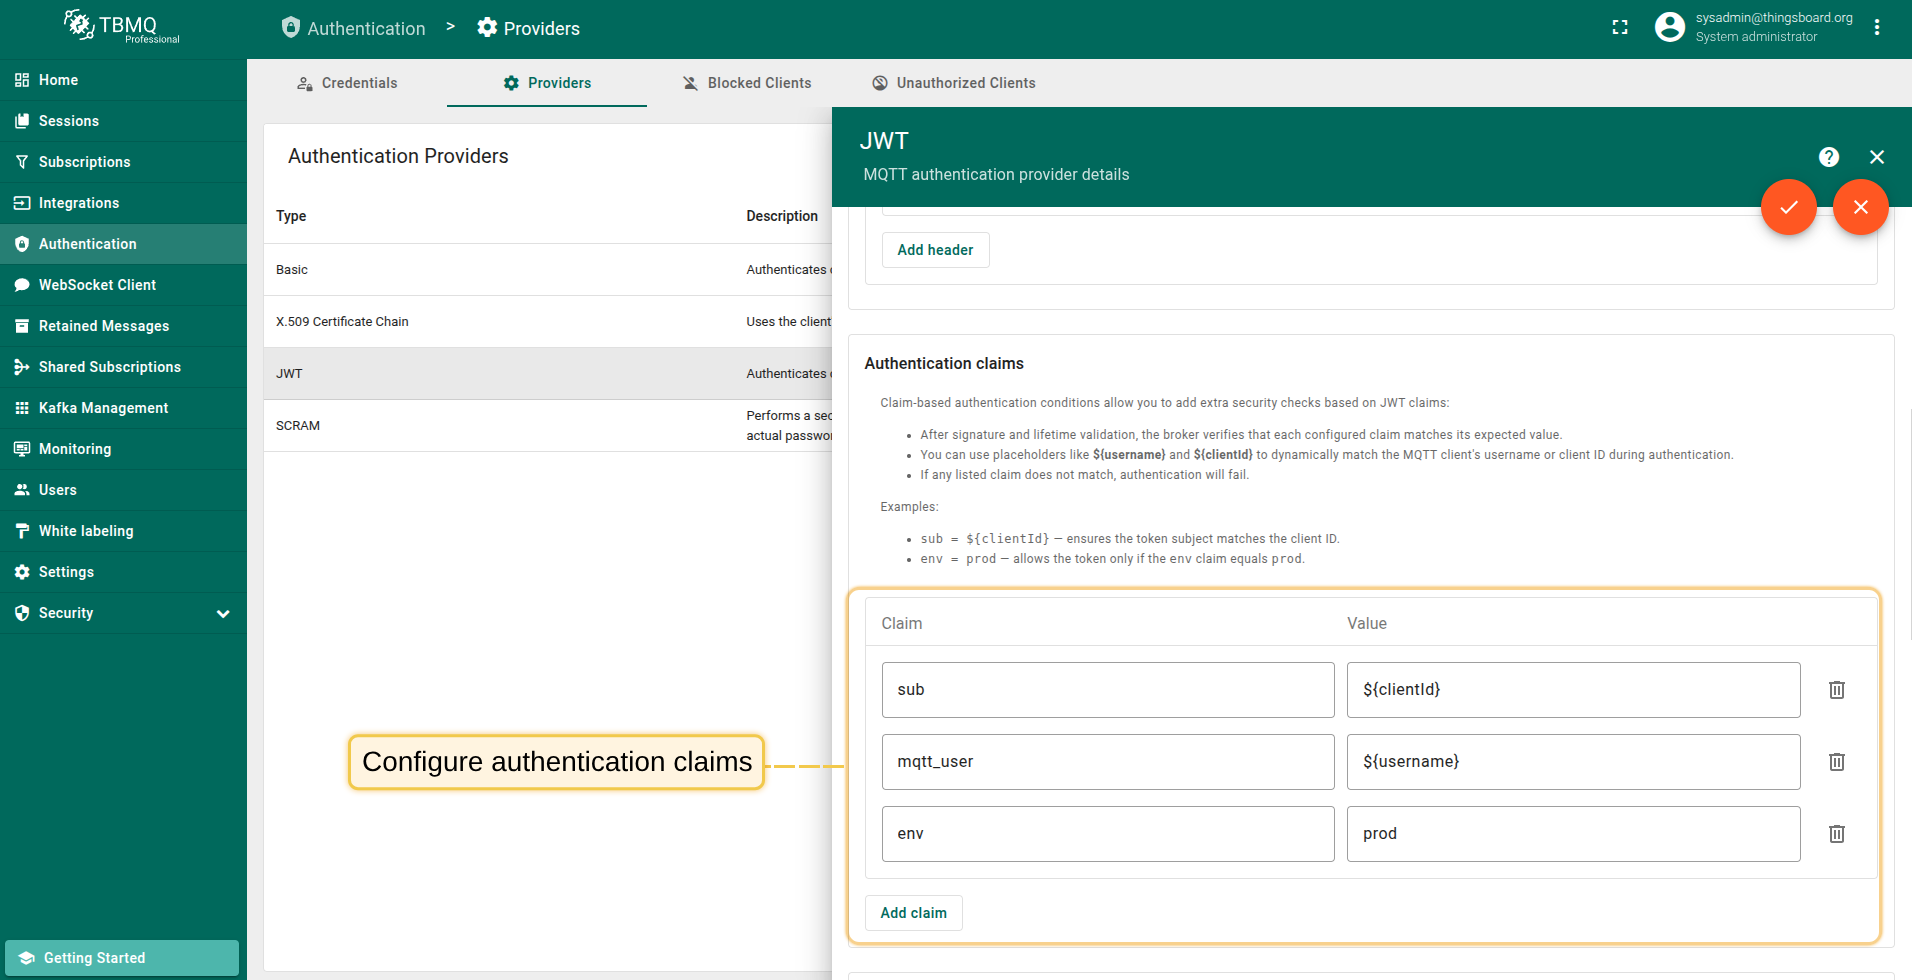1912x980 pixels.
Task: Click the mqtt_user claim name field
Action: click(1107, 762)
